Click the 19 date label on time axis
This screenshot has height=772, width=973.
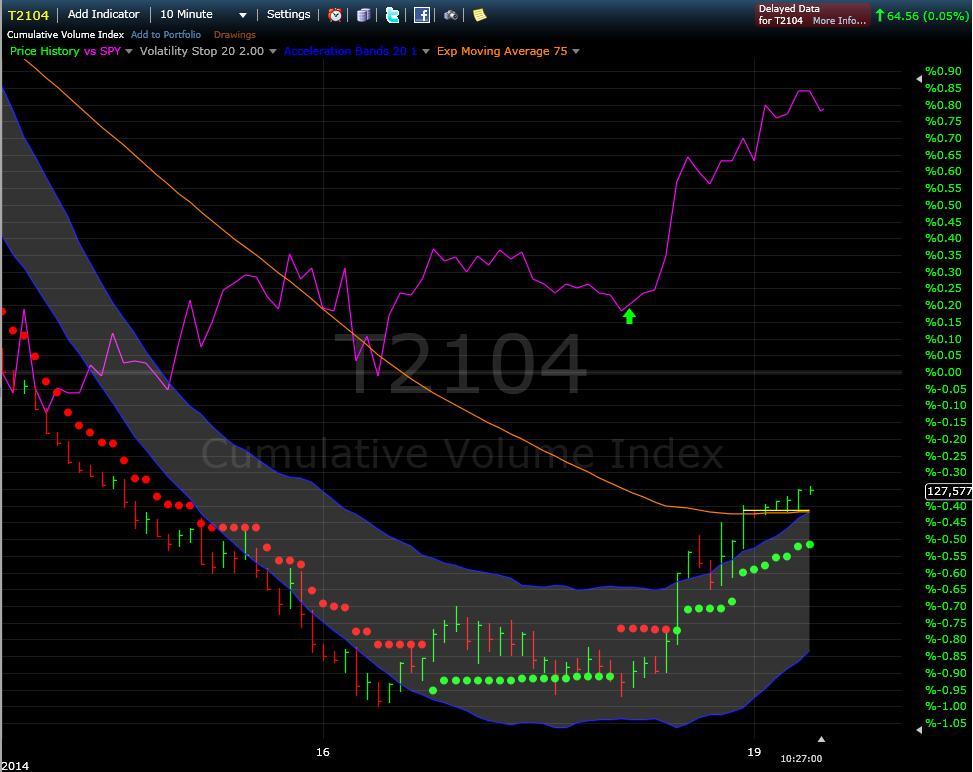click(753, 752)
